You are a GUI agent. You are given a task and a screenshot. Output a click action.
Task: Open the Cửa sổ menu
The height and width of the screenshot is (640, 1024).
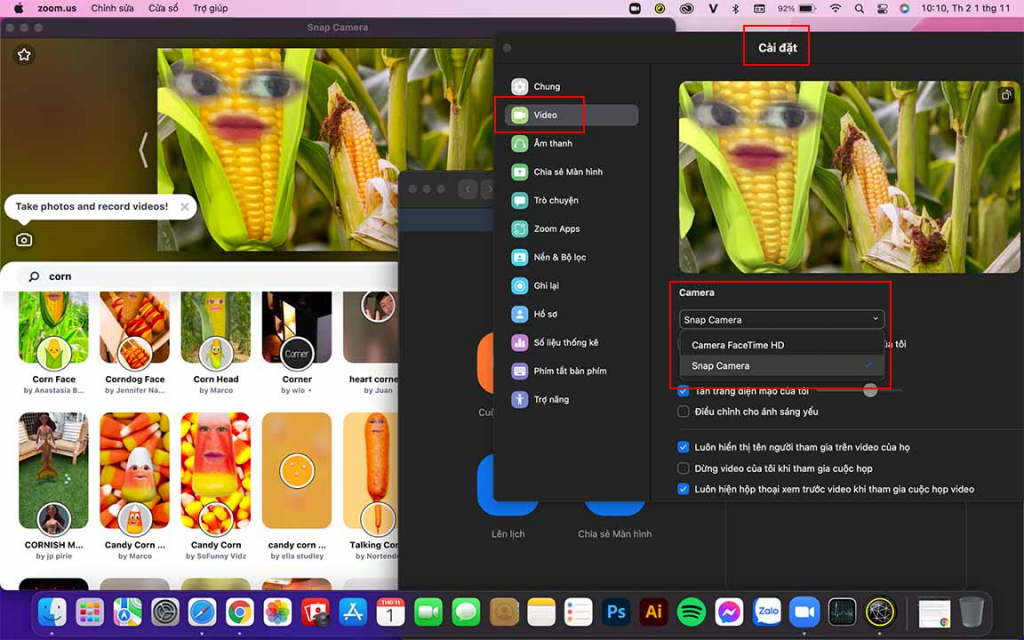click(x=163, y=8)
